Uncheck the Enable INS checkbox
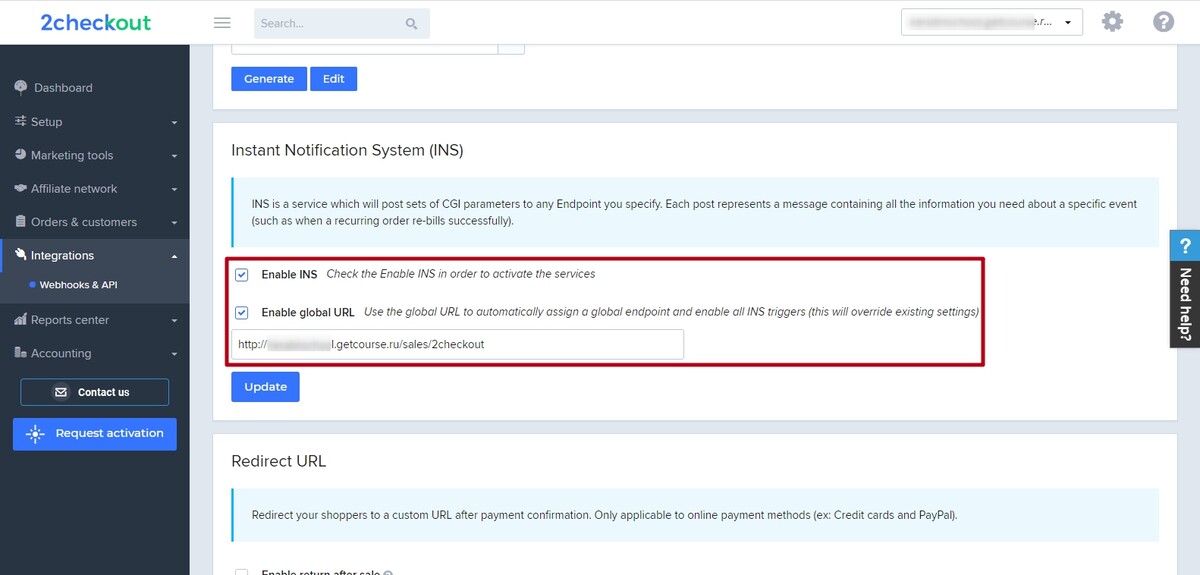Viewport: 1200px width, 575px height. click(x=241, y=274)
